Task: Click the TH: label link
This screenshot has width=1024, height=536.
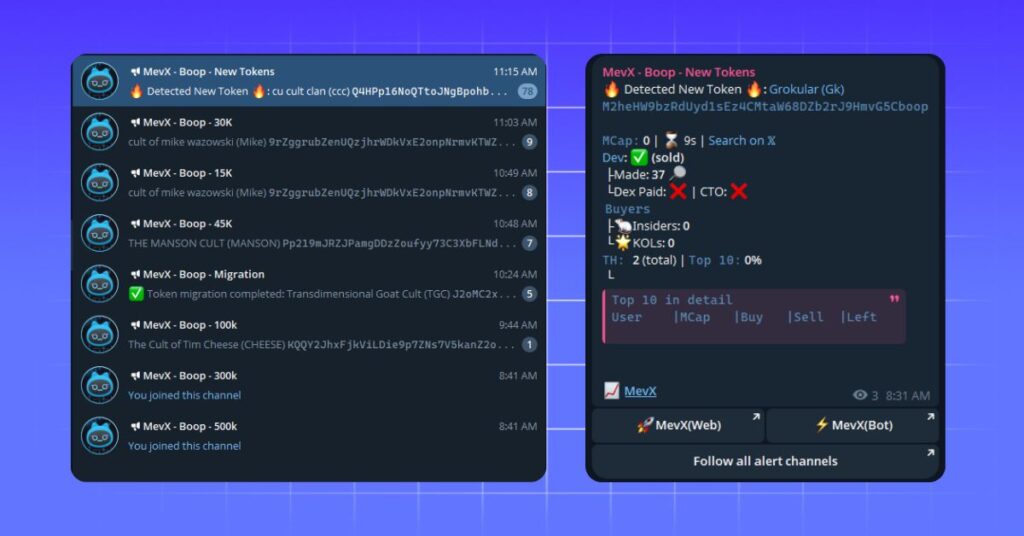Action: point(613,260)
